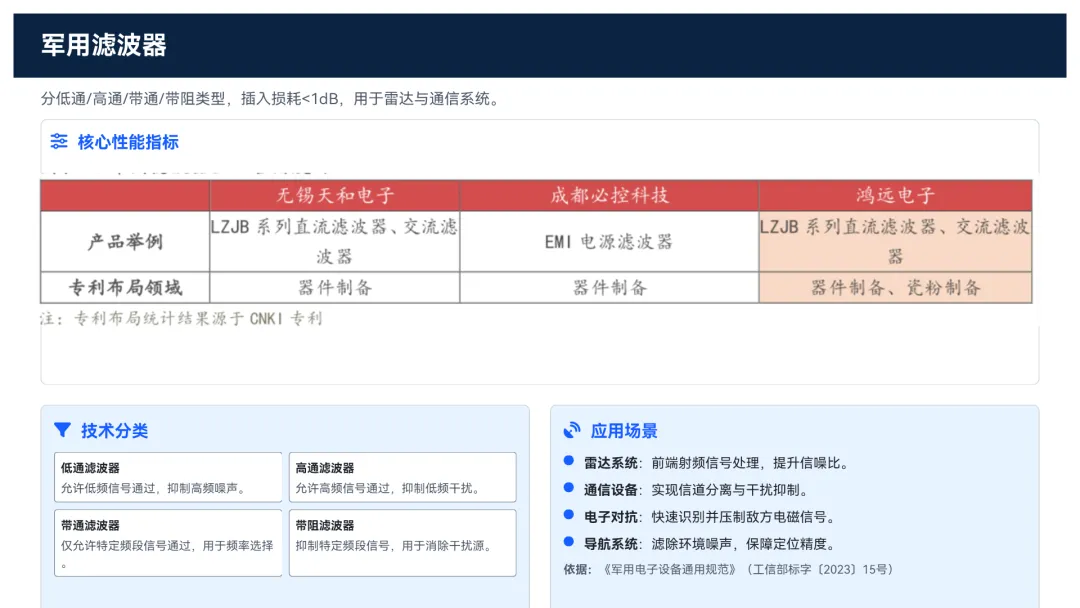Viewport: 1080px width, 608px height.
Task: Click the signal icon beside 应用场景
Action: point(572,430)
